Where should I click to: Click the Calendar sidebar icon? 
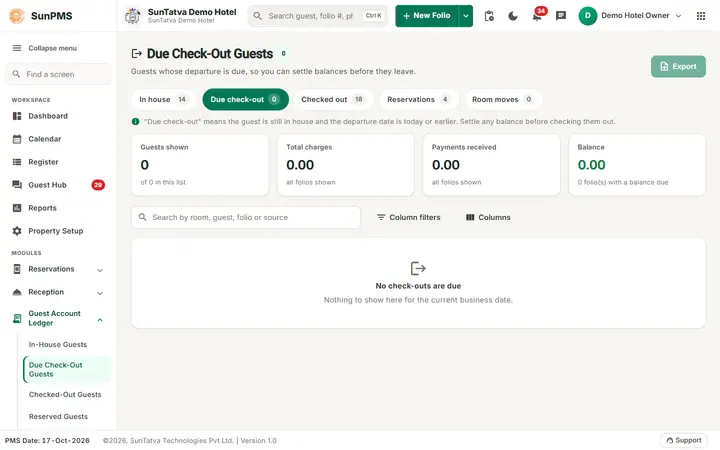point(17,139)
